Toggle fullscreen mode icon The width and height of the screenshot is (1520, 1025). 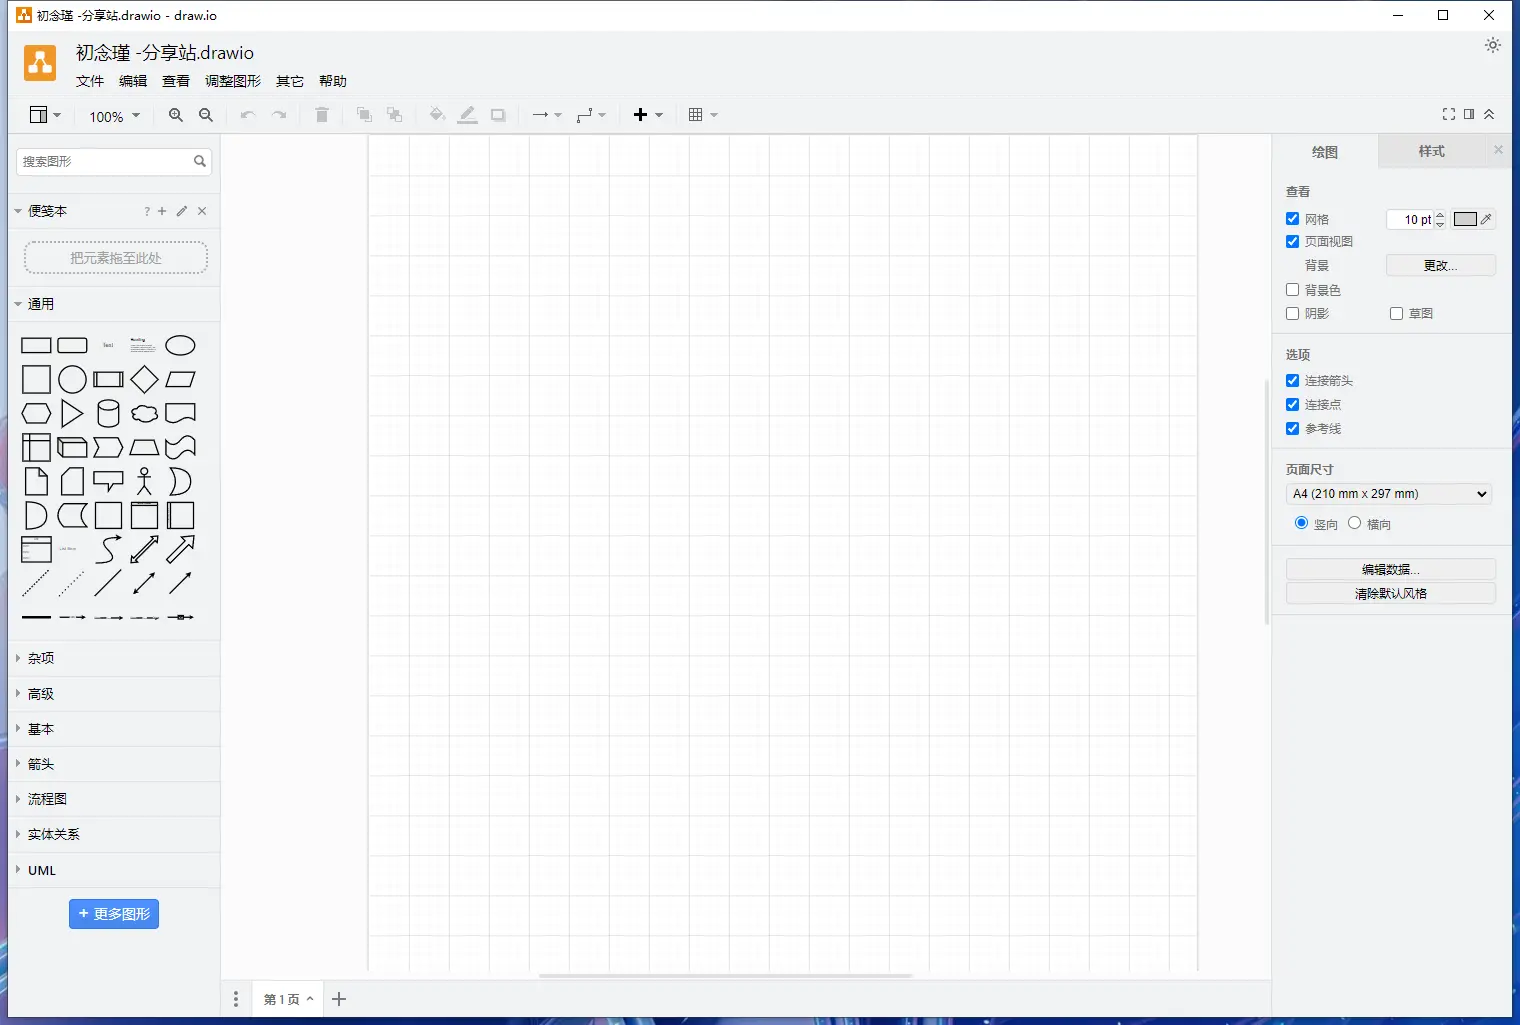click(1449, 114)
